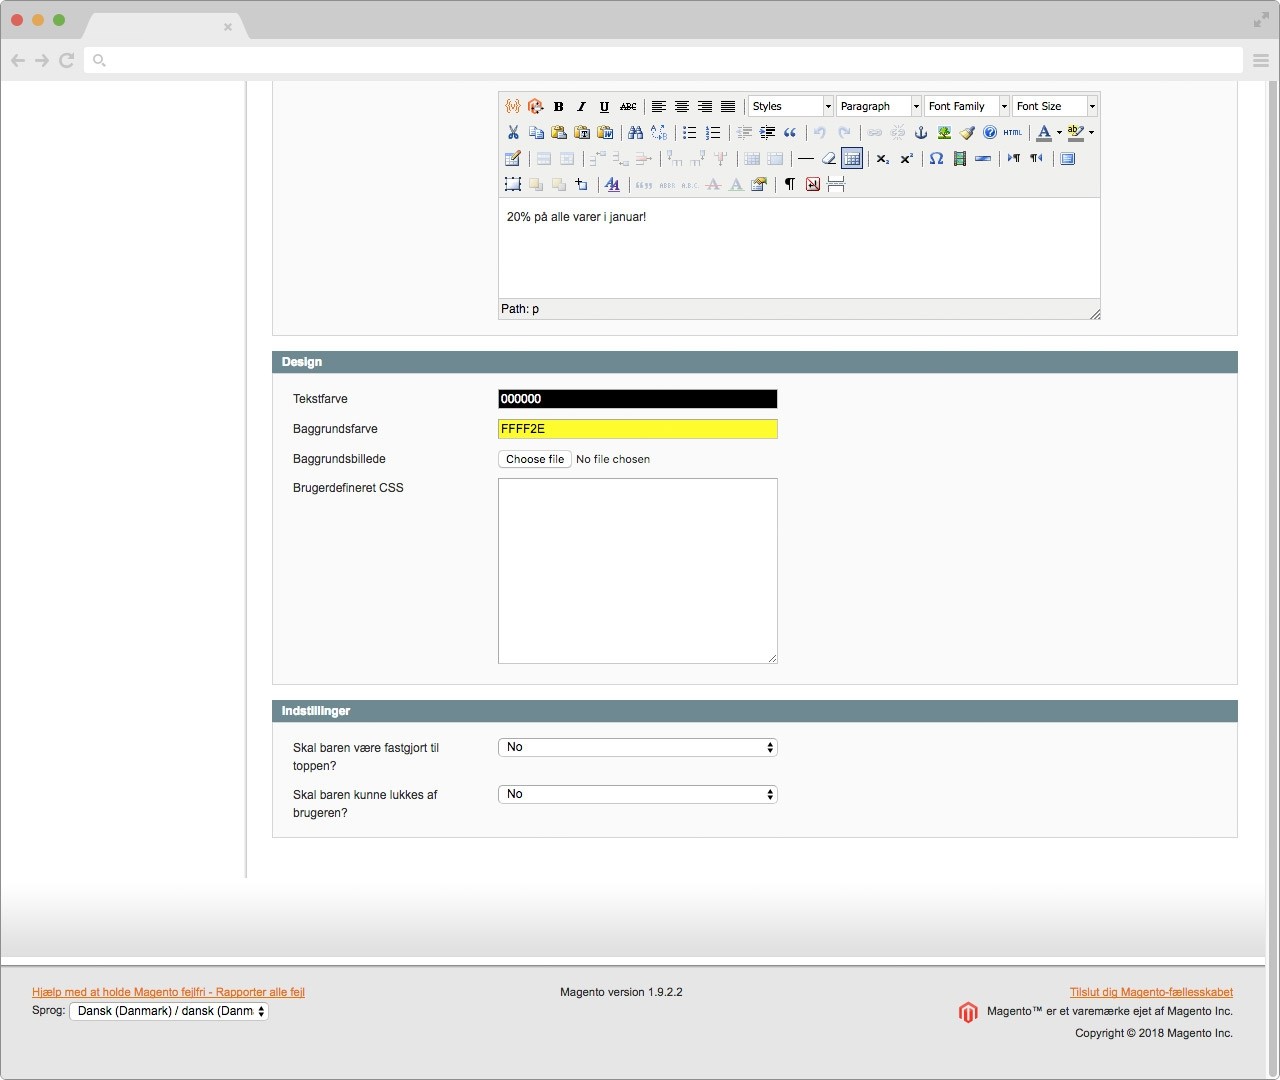
Task: Toggle bold formatting in the editor
Action: click(558, 106)
